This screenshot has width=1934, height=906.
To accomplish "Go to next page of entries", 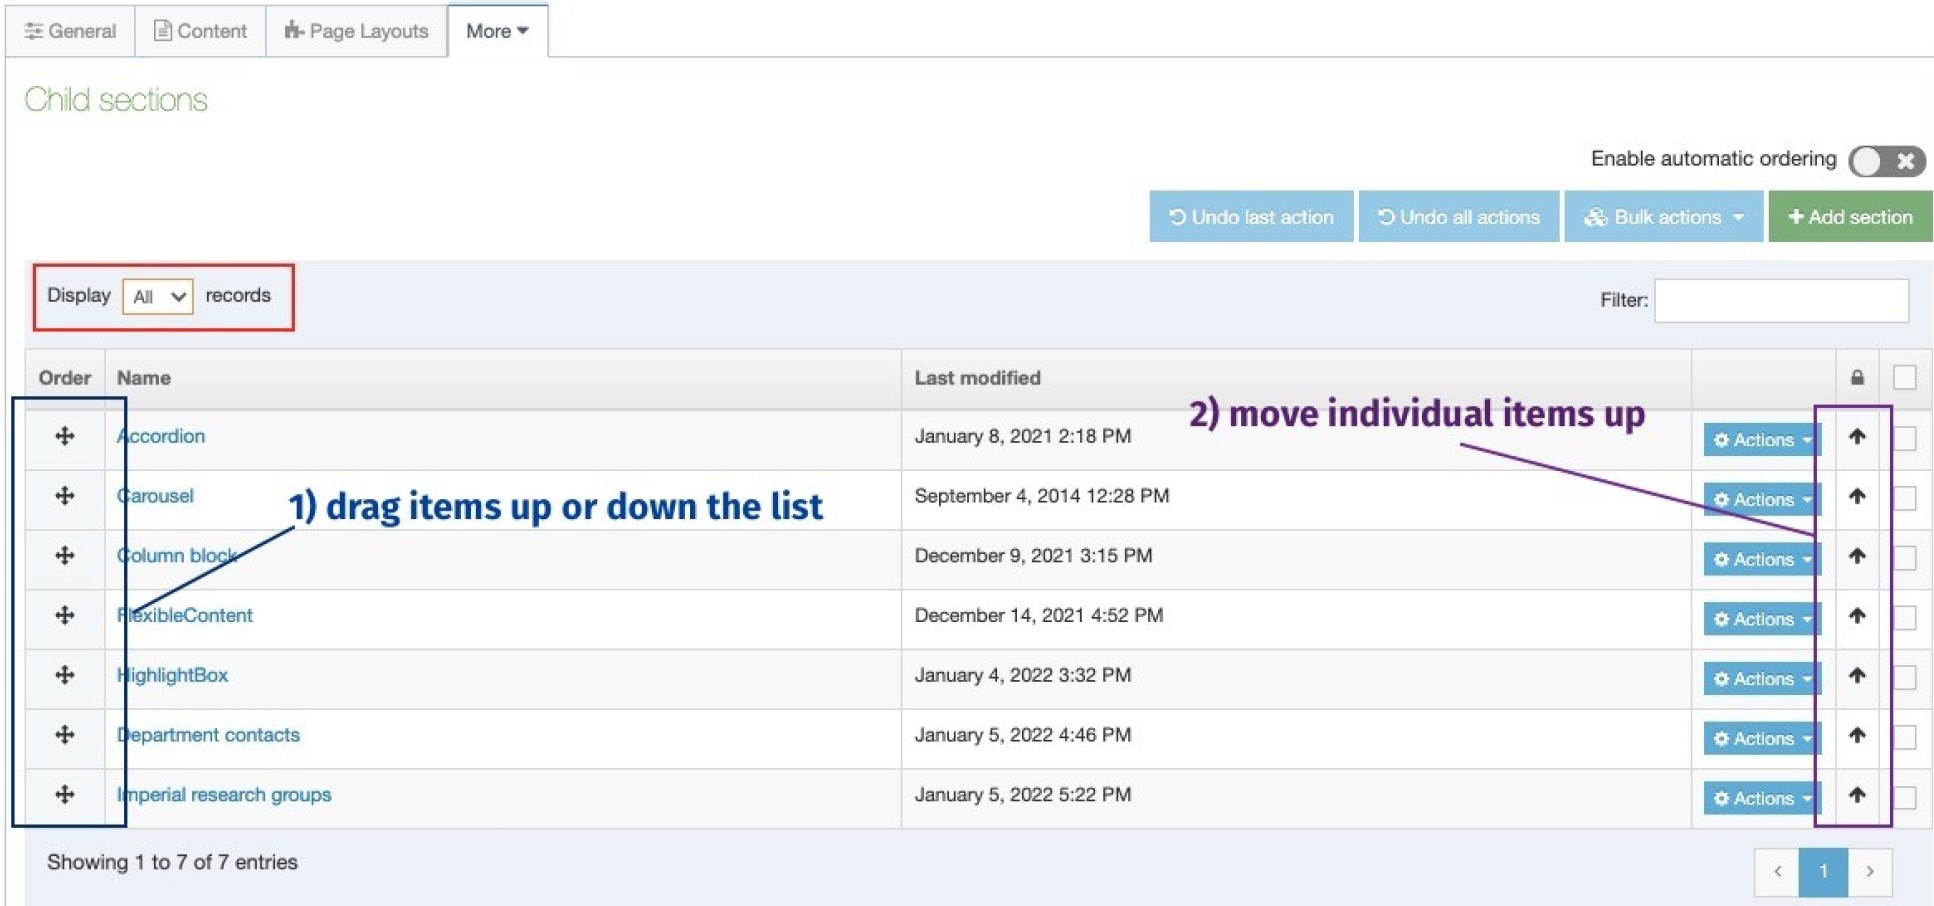I will (x=1869, y=872).
